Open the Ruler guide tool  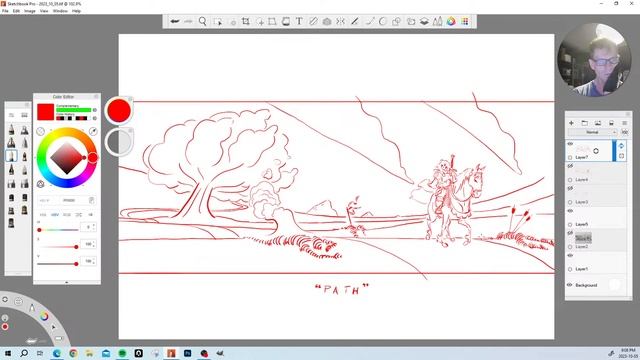tap(313, 22)
